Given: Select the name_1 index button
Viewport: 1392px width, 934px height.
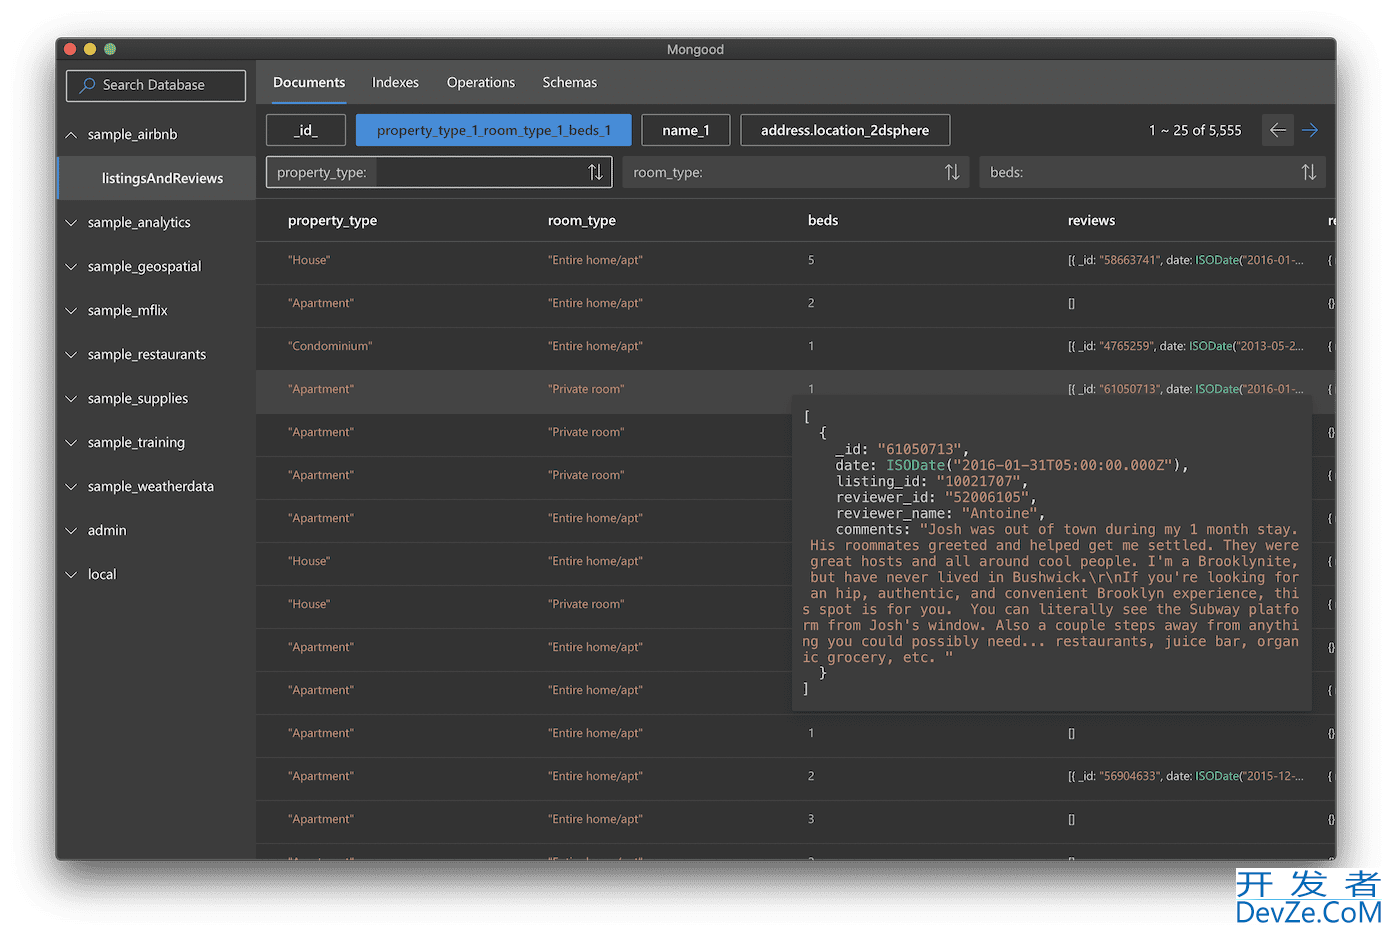Looking at the screenshot, I should pos(686,130).
